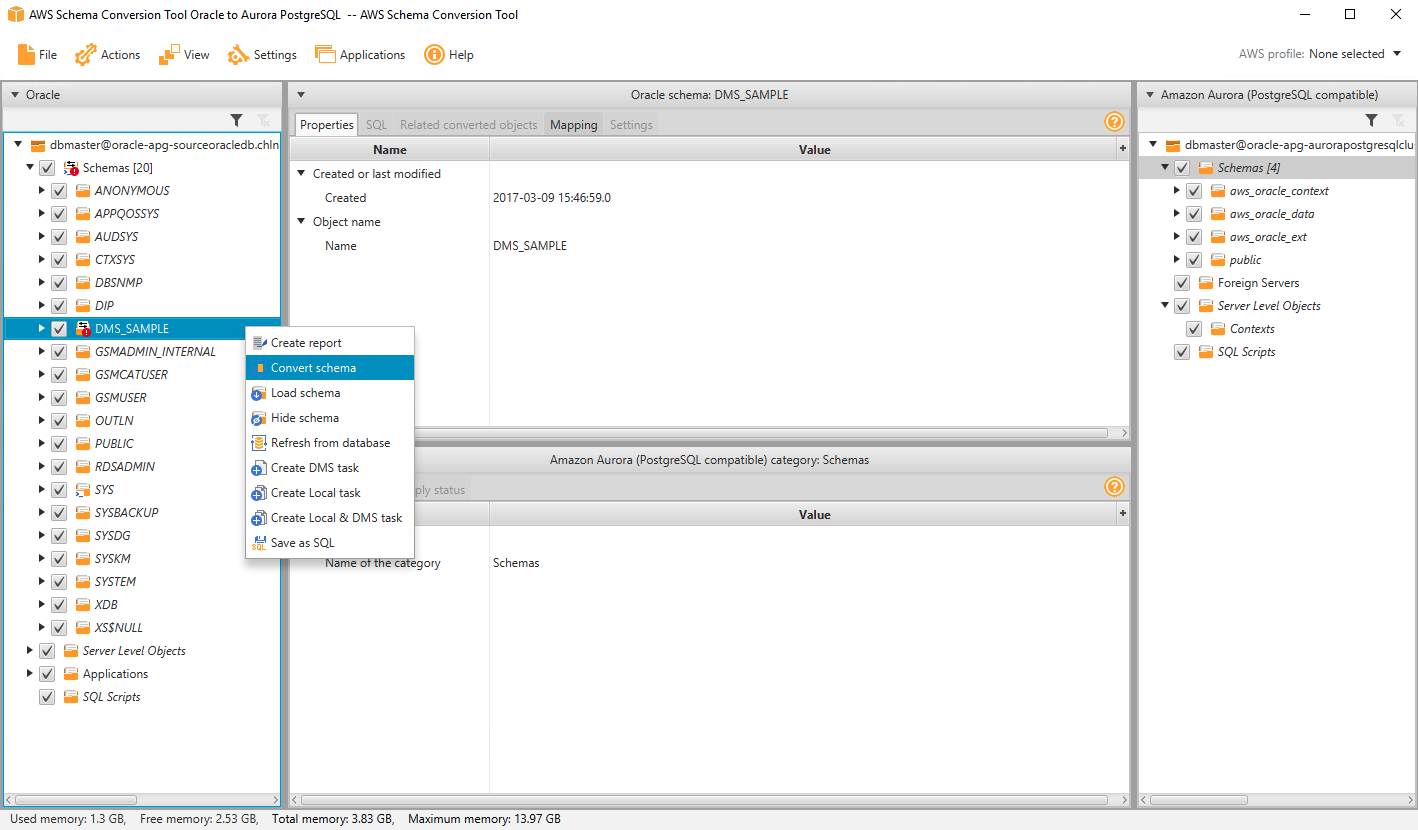Click the Create report icon in the context menu

pos(260,343)
